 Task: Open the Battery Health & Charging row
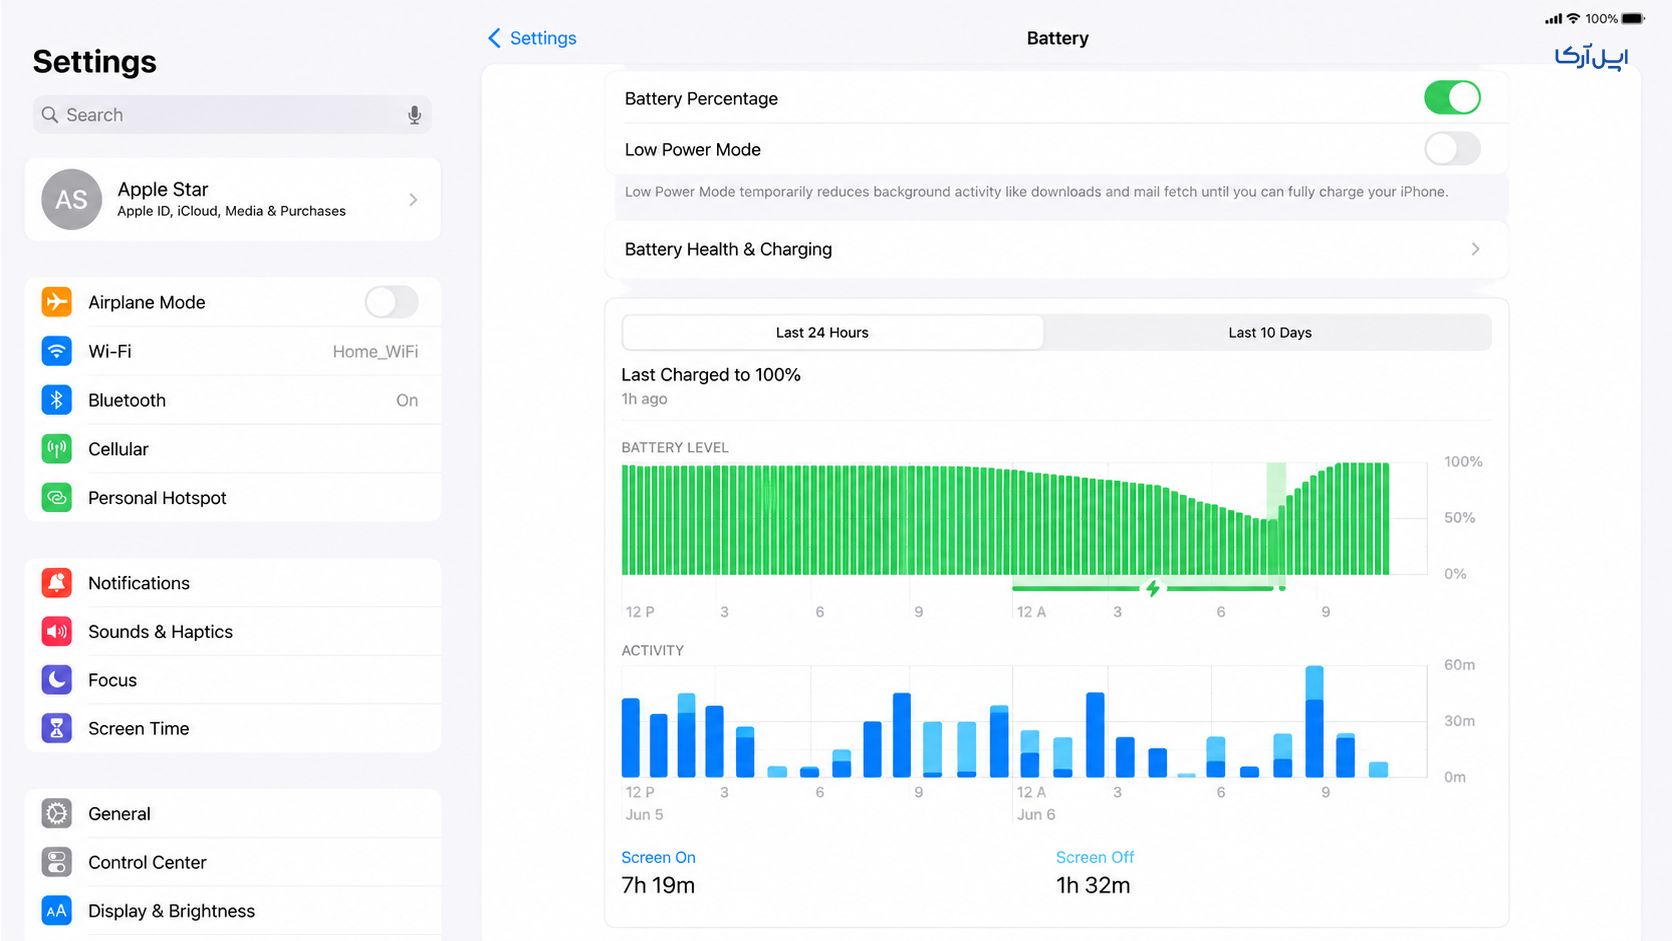1056,249
